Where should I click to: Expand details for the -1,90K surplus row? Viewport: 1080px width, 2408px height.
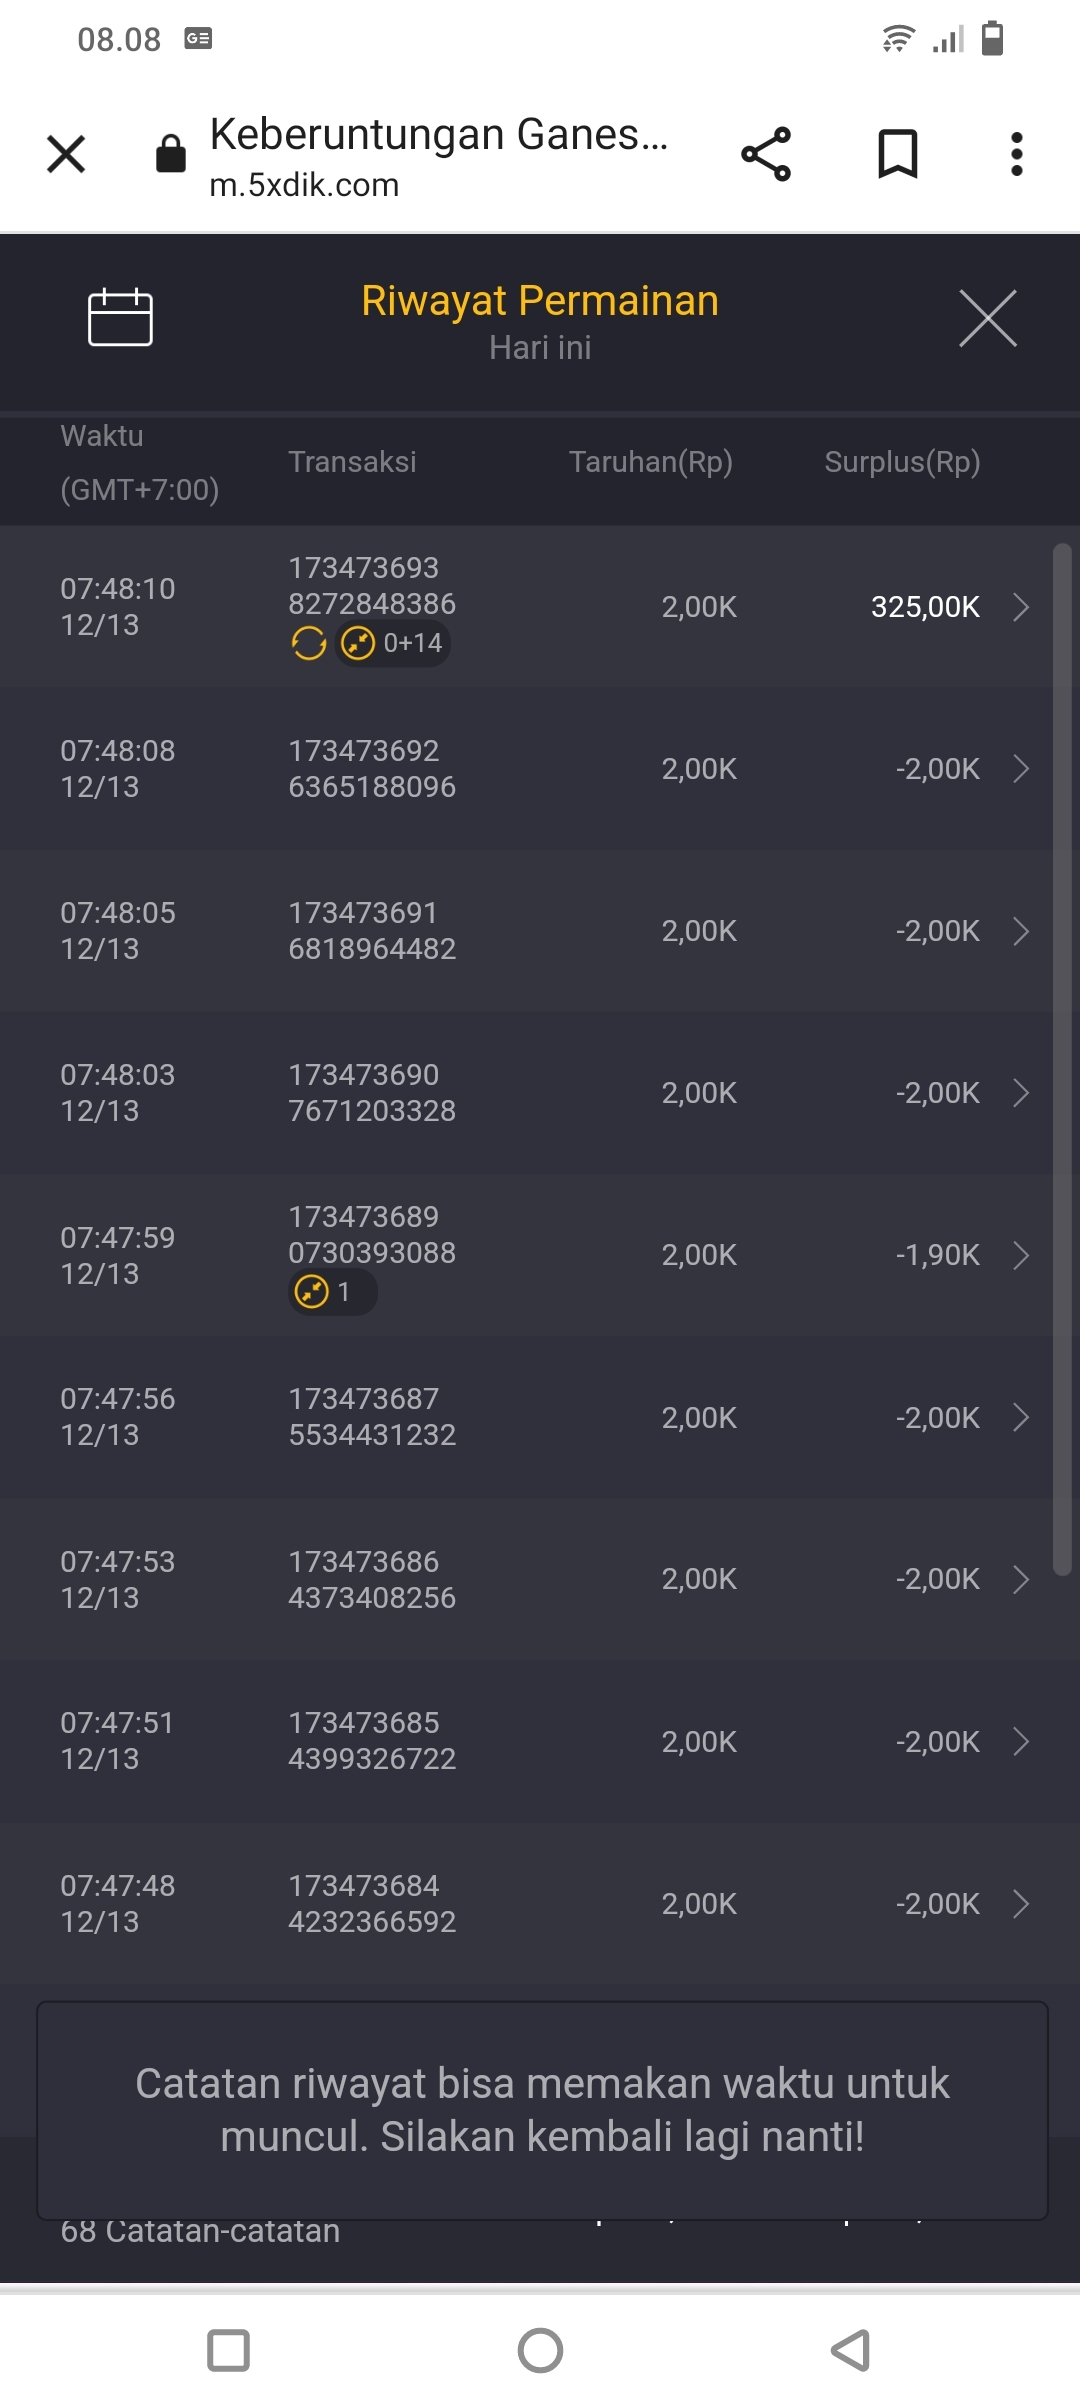click(x=1021, y=1255)
